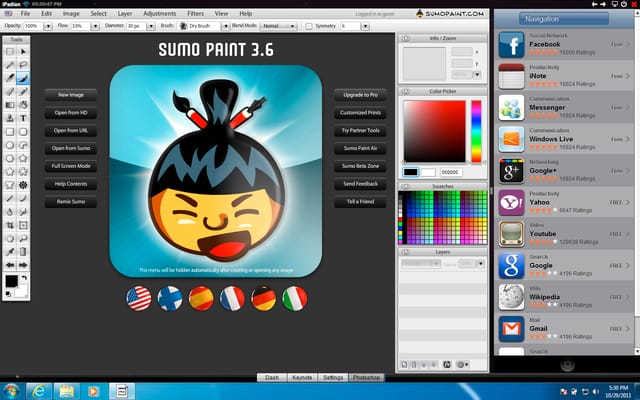Open the Flow dropdown arrow
Screen dimensions: 640x400
tap(95, 26)
